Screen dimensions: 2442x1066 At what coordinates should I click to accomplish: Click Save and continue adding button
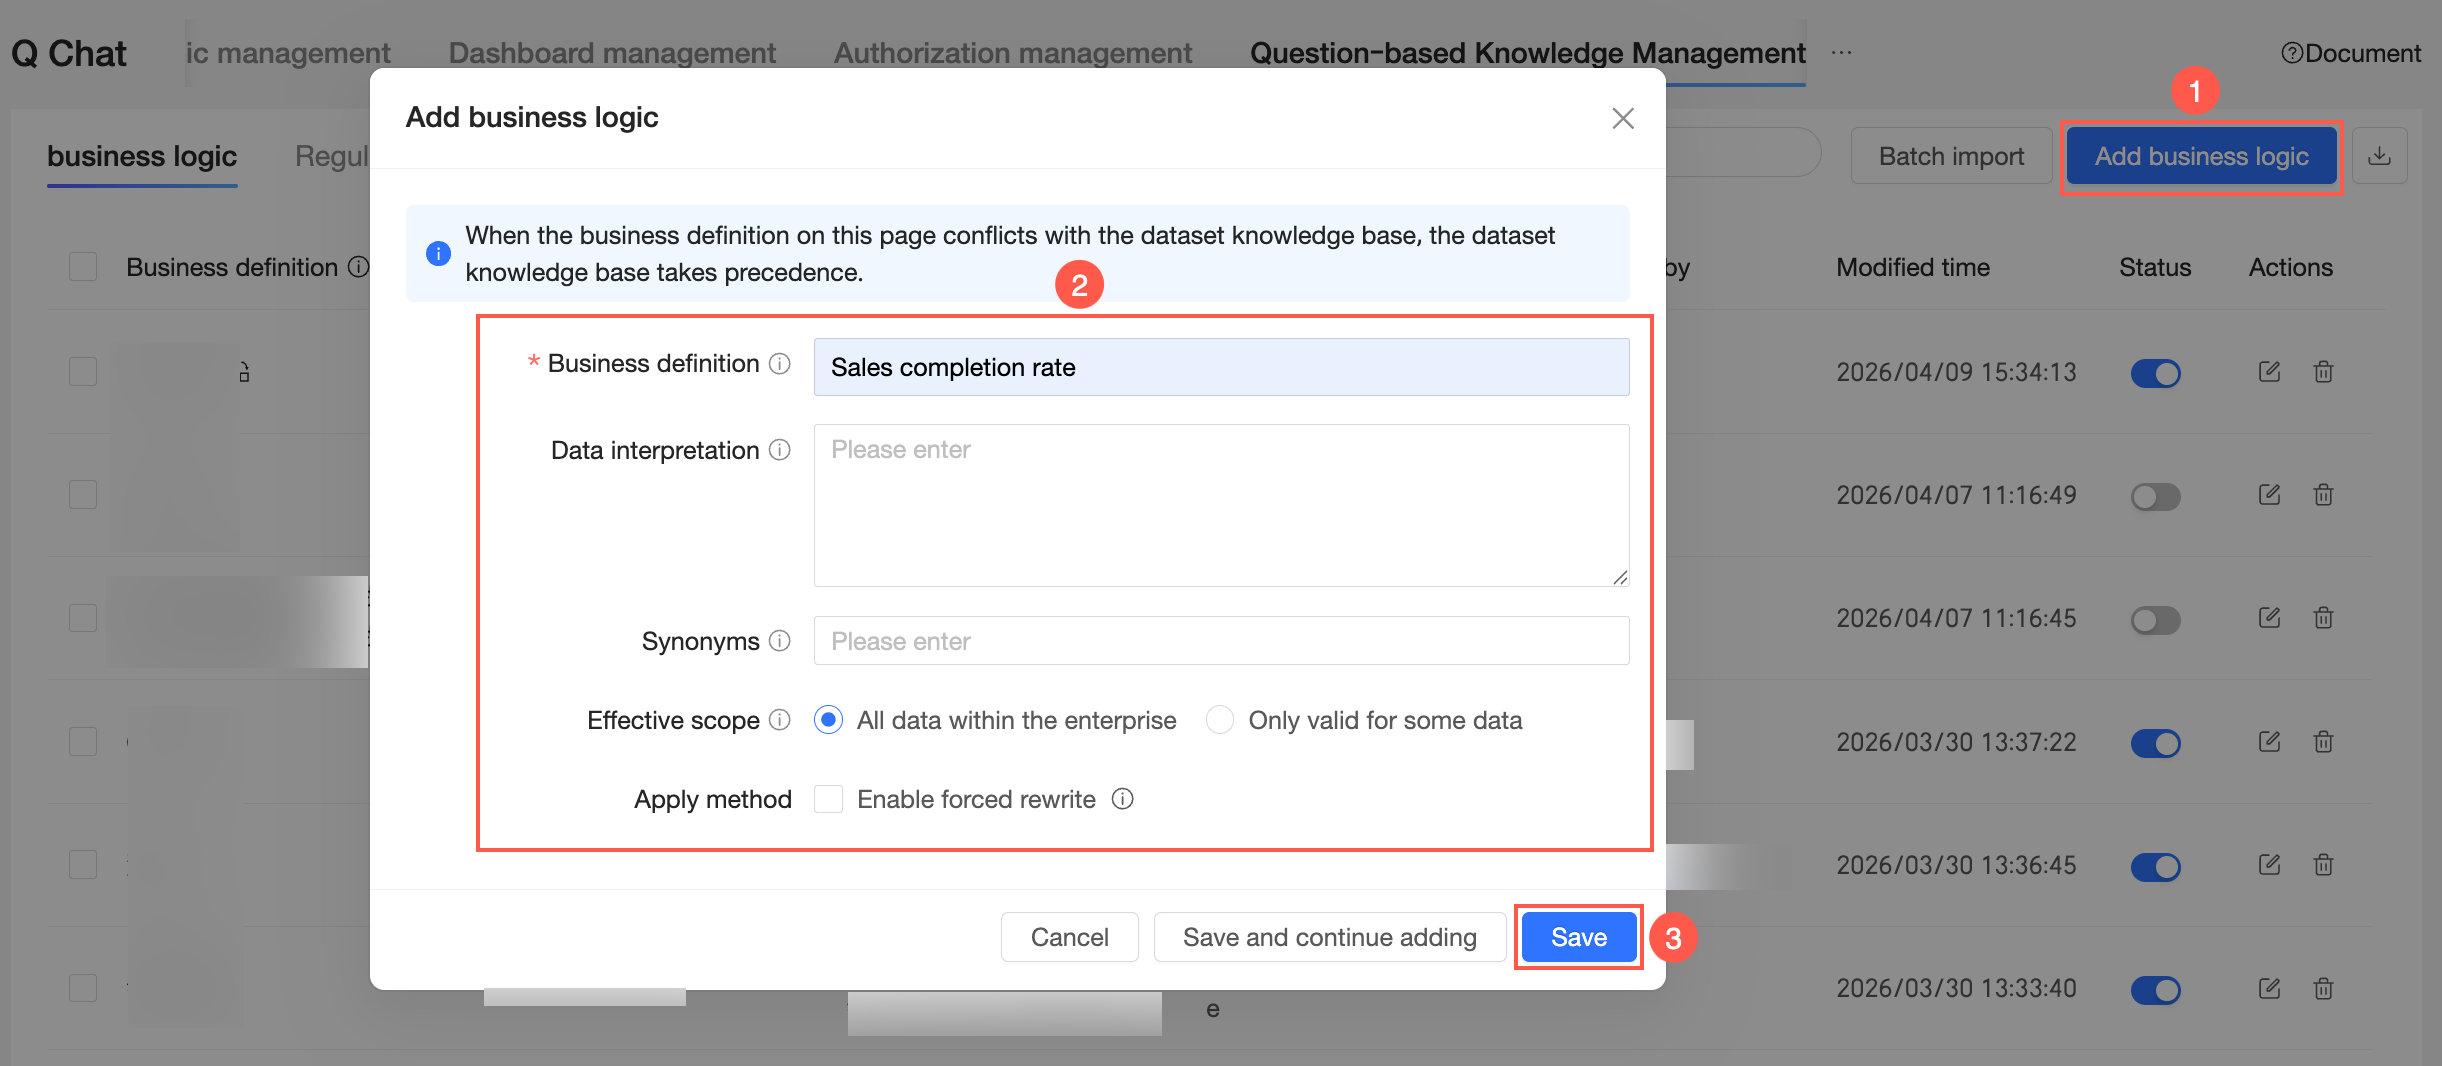1329,937
